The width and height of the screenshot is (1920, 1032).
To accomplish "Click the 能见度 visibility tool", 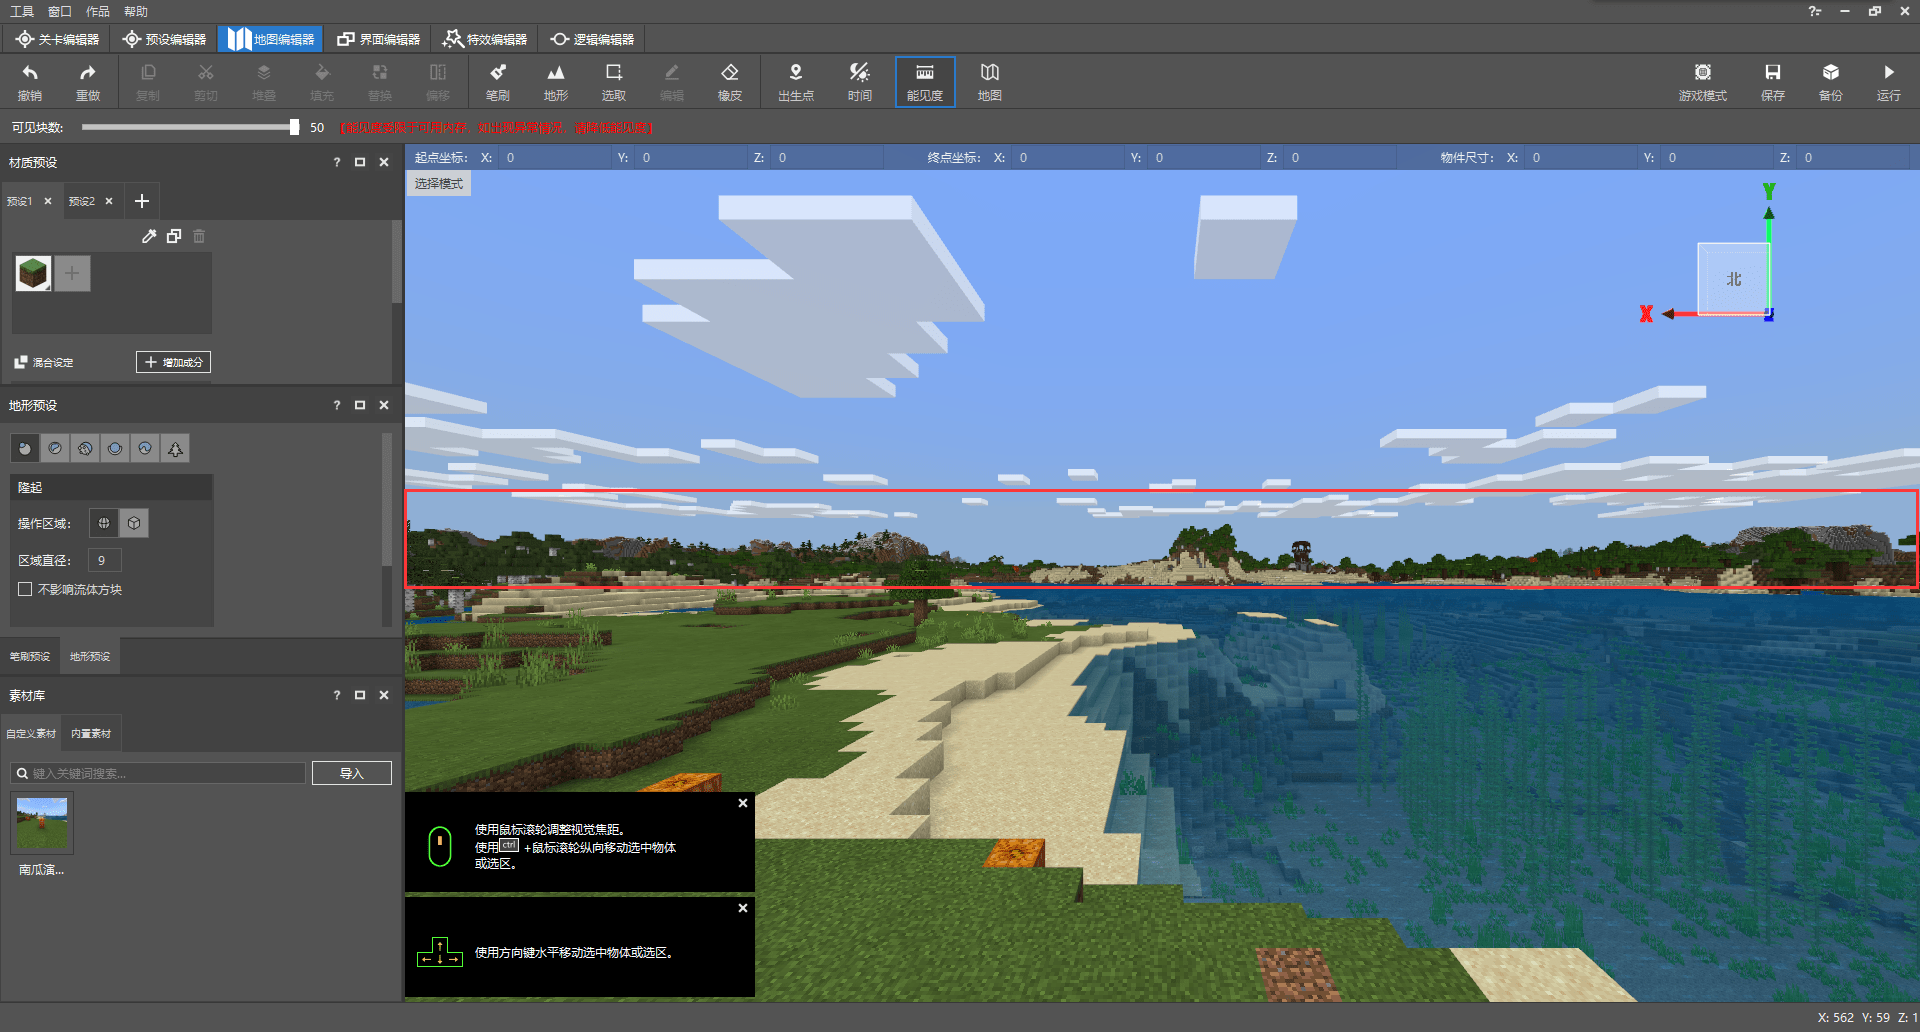I will (925, 81).
